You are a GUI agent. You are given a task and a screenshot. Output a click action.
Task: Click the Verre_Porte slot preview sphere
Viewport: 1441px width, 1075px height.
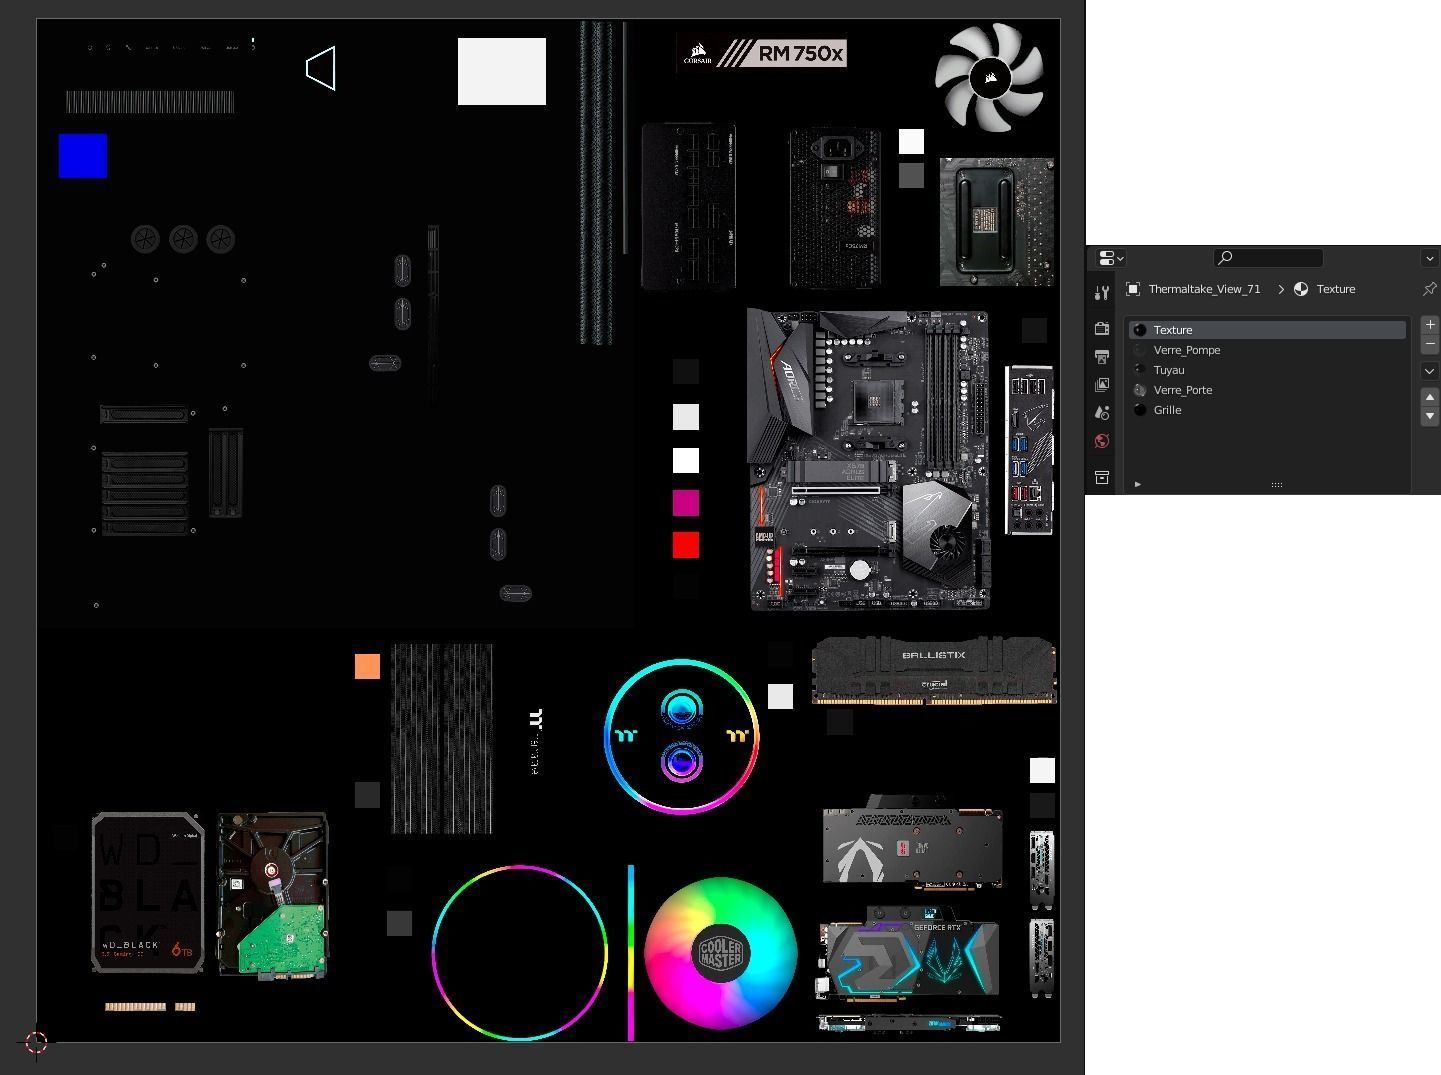point(1140,390)
